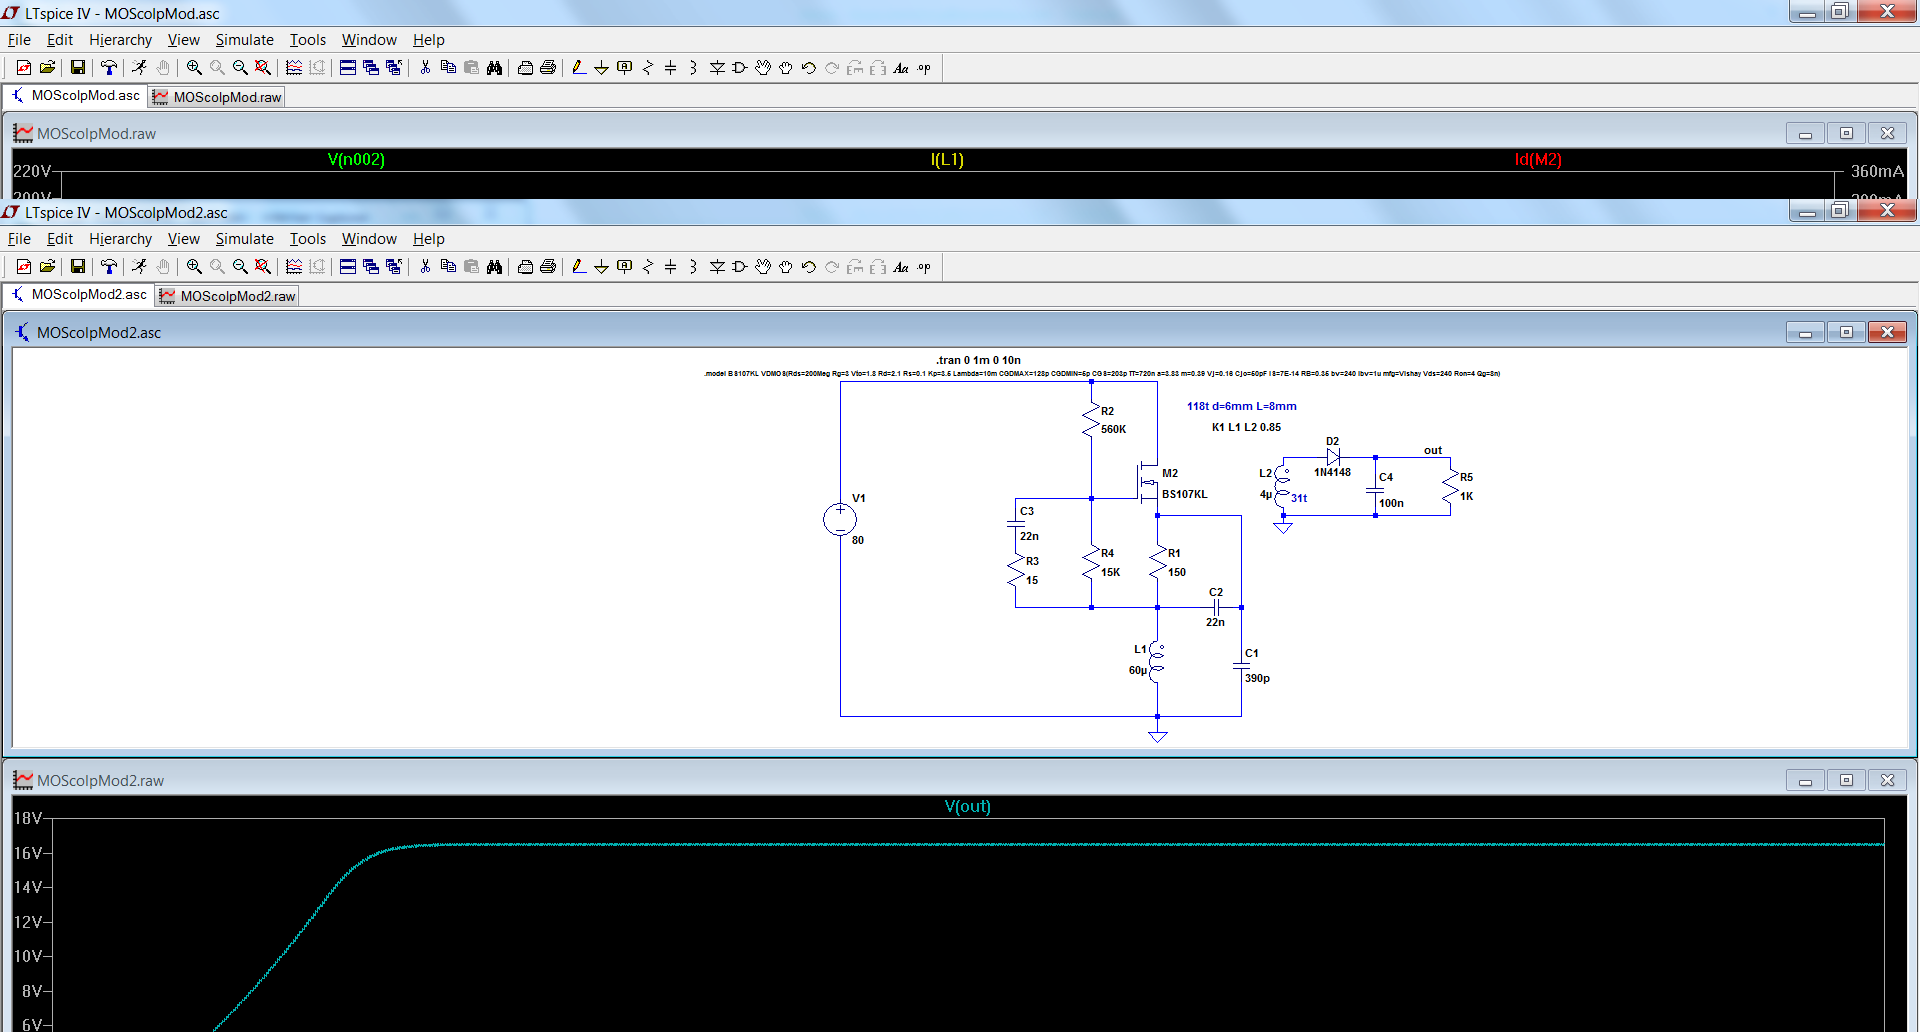Place Resistor tool in MOScolpMod2 window toolbar
The image size is (1920, 1032).
coord(648,267)
